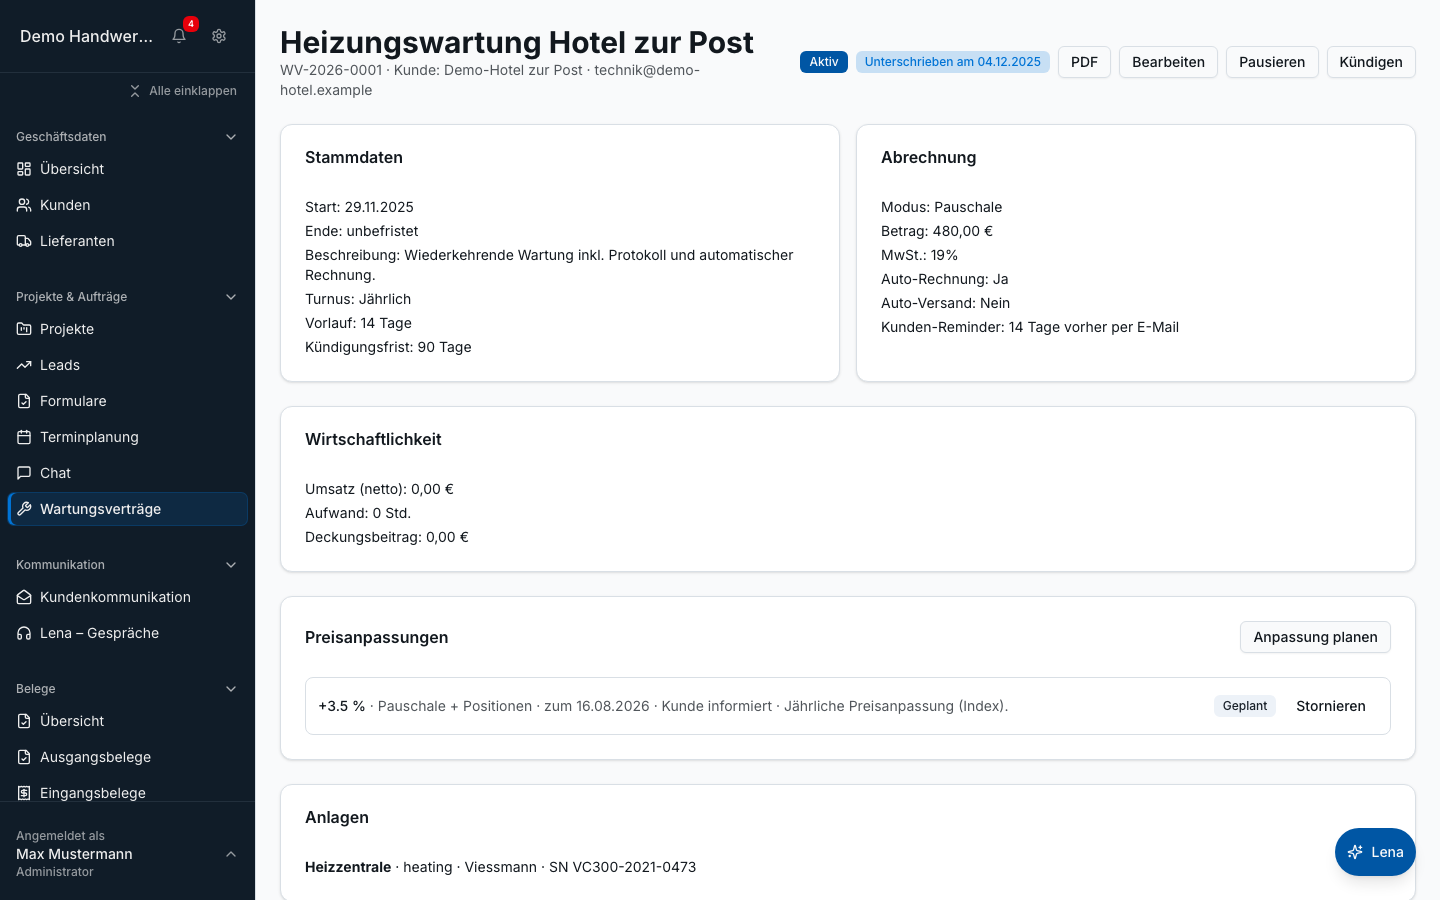Click the Aktiv status badge
The image size is (1440, 900).
[824, 62]
